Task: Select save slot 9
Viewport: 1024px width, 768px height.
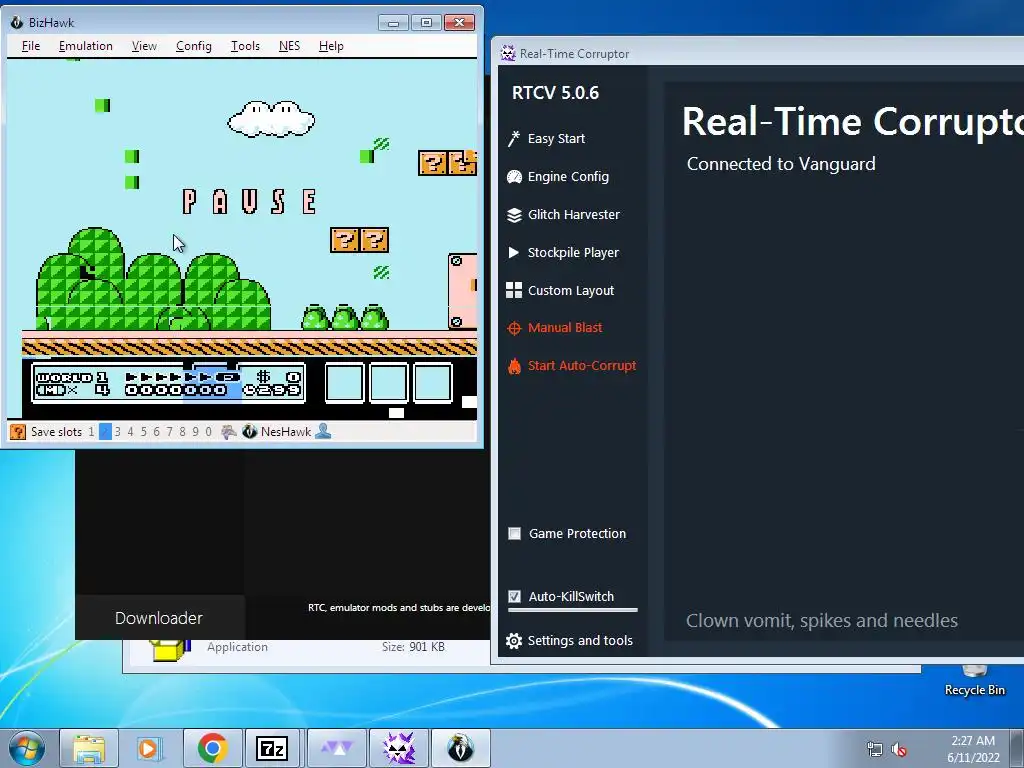Action: [x=195, y=432]
